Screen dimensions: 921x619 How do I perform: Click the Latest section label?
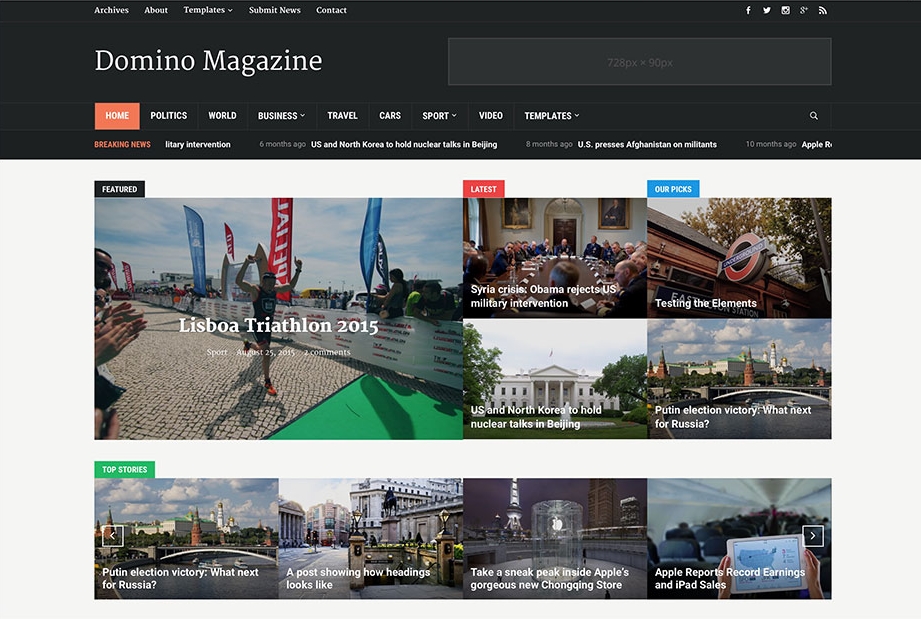pos(483,189)
